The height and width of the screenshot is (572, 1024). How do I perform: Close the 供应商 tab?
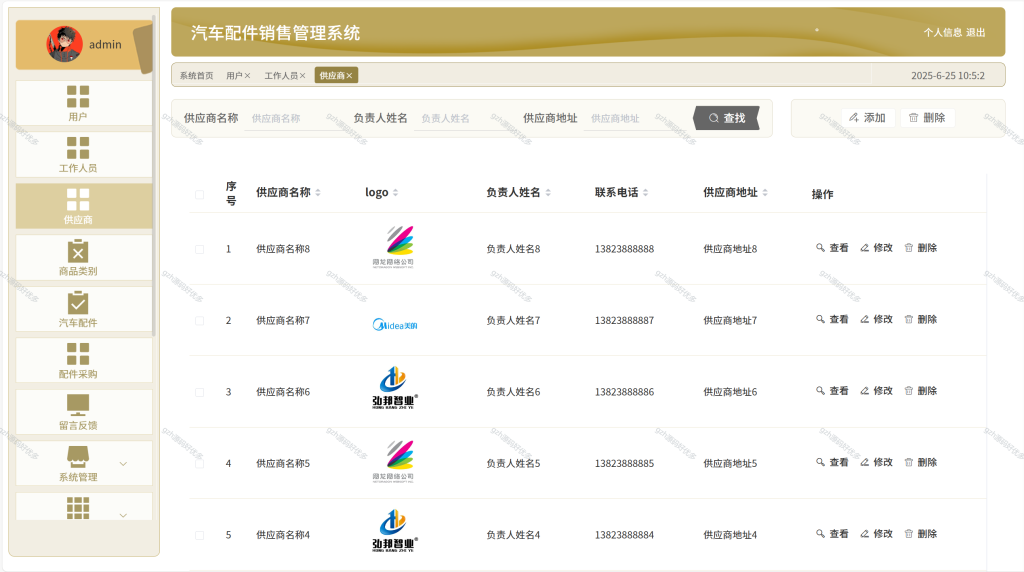click(x=349, y=76)
